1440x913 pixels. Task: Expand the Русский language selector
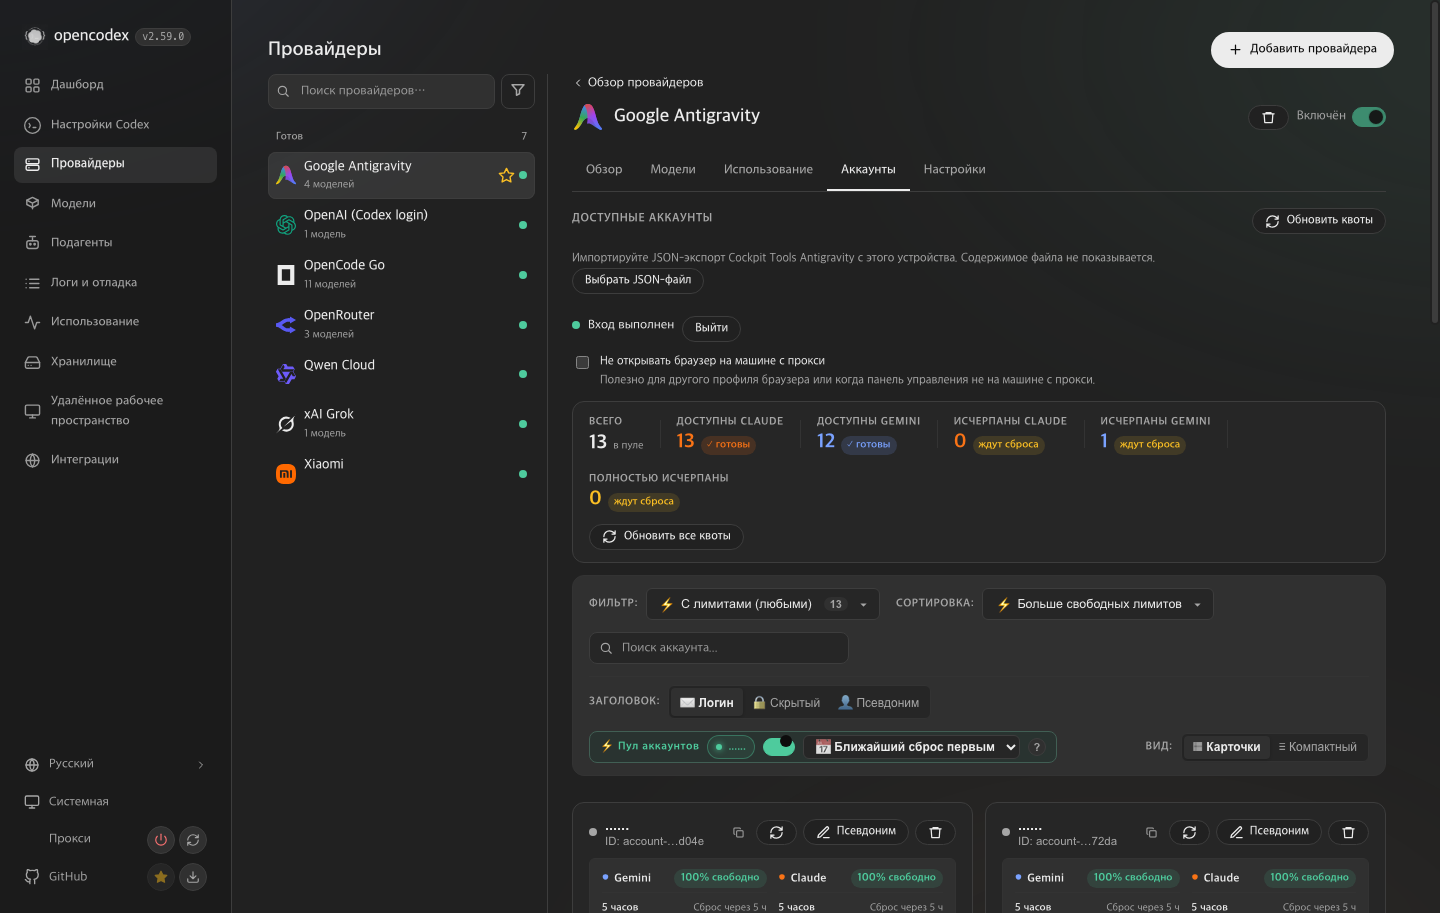tap(115, 764)
